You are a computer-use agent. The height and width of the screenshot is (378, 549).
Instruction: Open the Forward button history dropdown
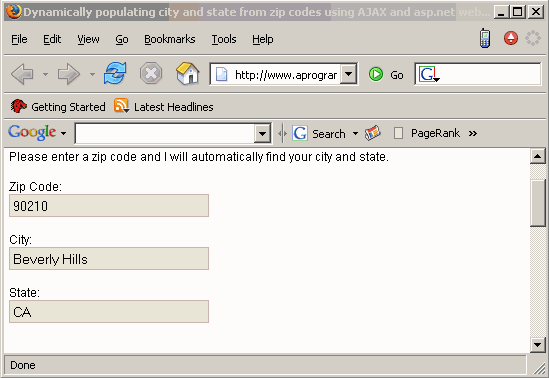pyautogui.click(x=92, y=74)
